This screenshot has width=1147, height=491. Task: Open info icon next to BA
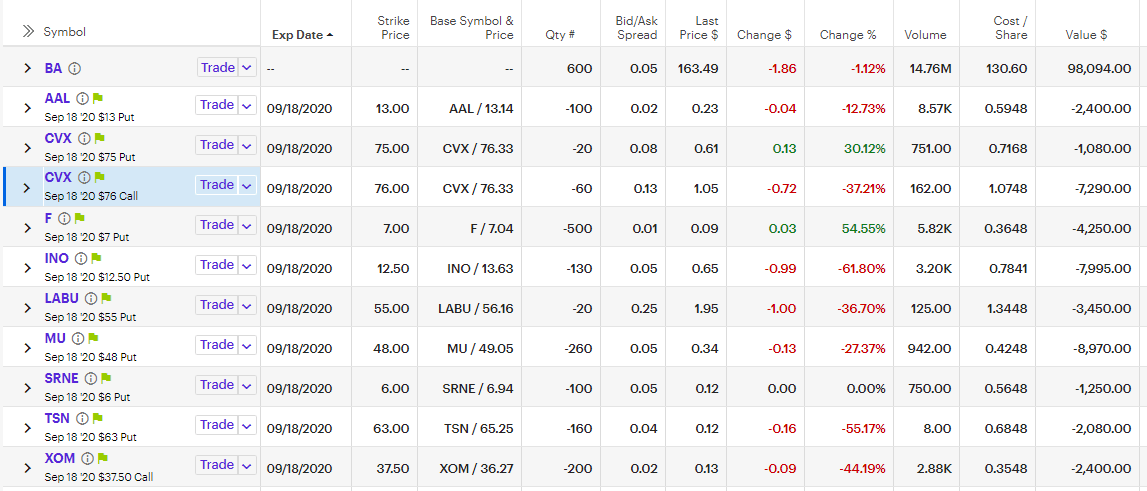pyautogui.click(x=75, y=68)
